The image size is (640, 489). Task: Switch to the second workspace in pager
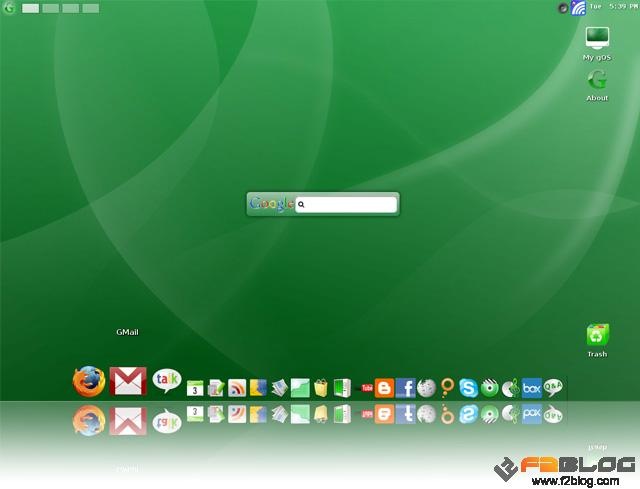coord(51,8)
